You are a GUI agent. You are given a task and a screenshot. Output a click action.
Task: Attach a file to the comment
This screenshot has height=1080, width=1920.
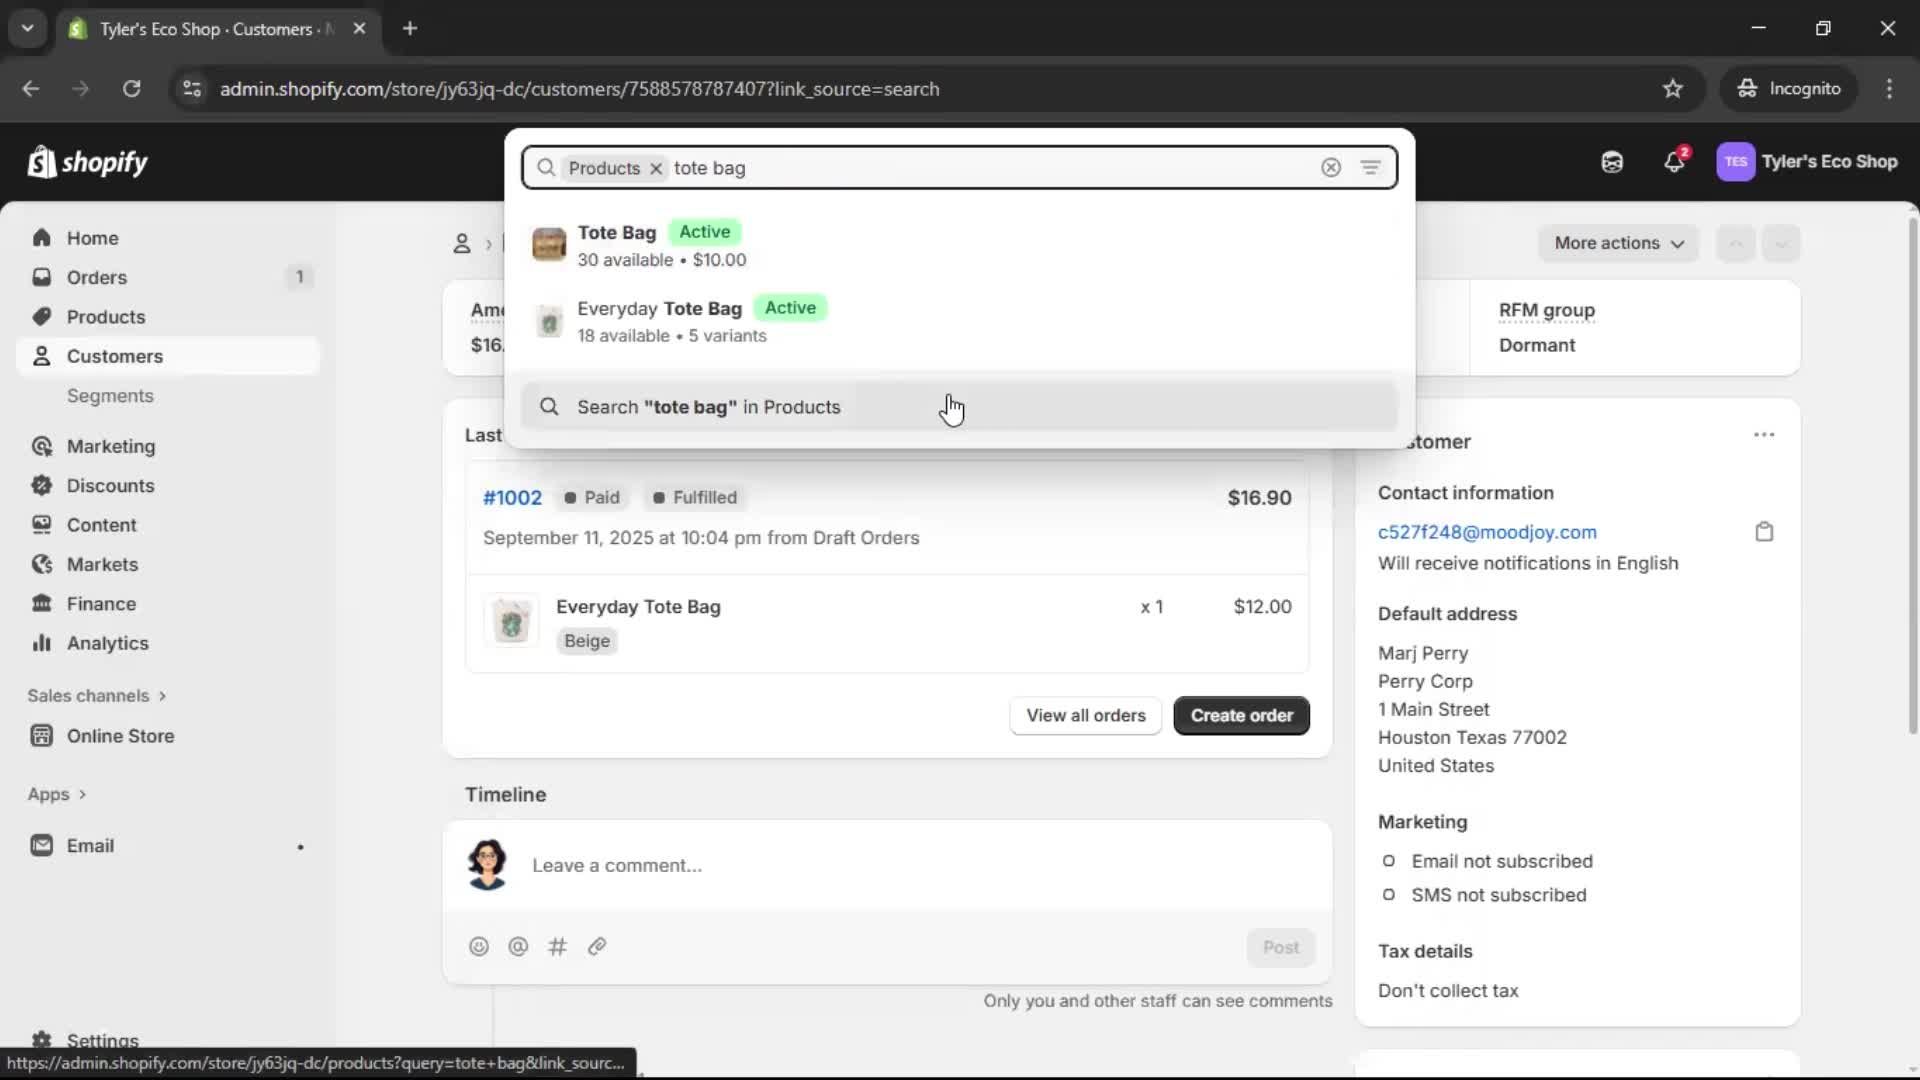tap(597, 946)
